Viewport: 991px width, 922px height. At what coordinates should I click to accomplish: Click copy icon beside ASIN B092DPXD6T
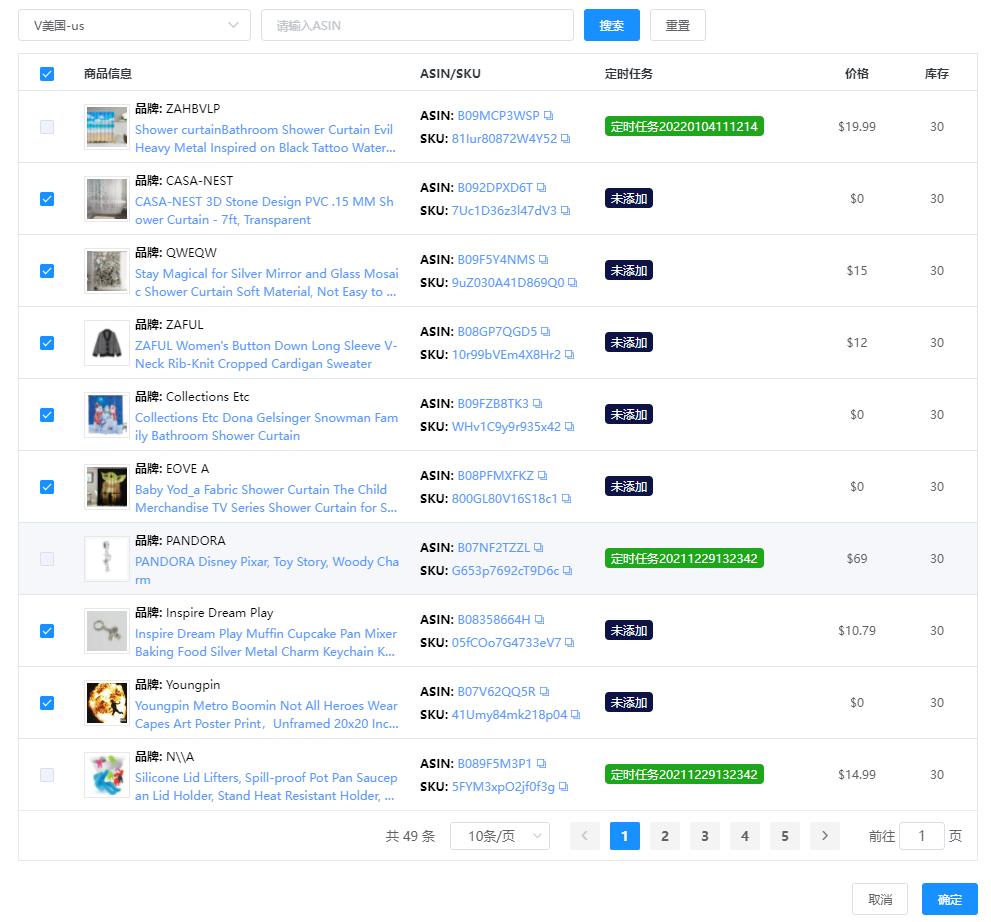coord(542,188)
